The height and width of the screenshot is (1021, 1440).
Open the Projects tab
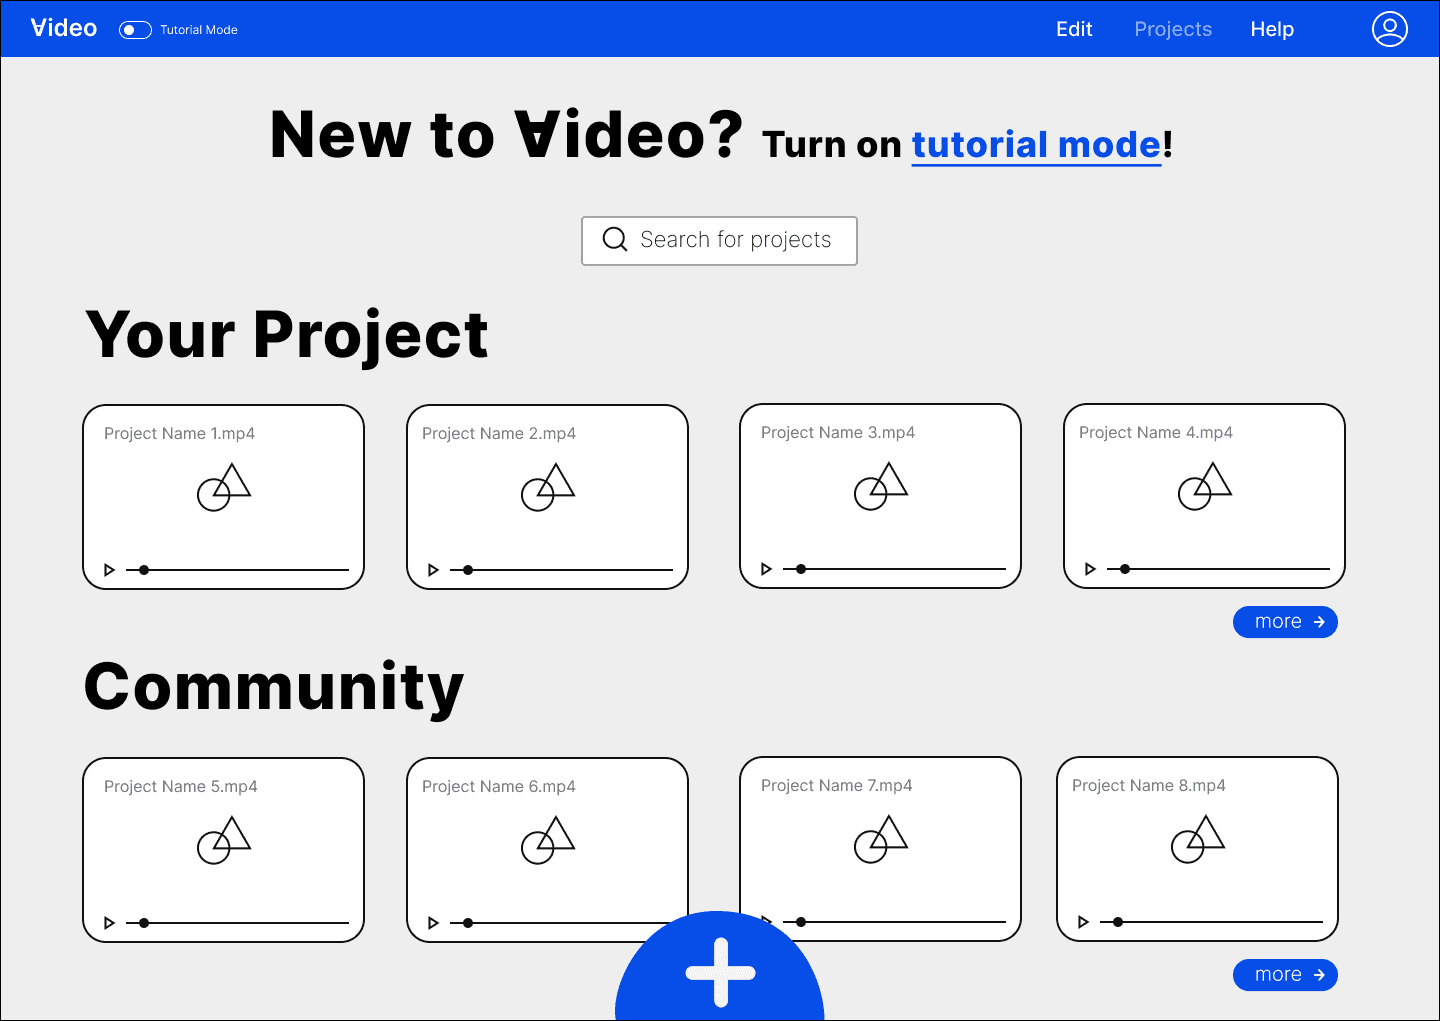click(1173, 29)
